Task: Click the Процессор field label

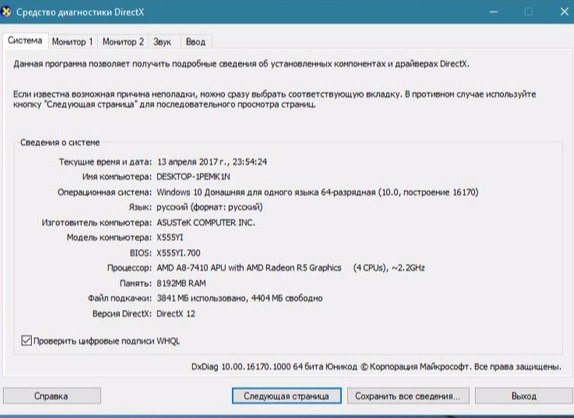Action: (x=129, y=268)
